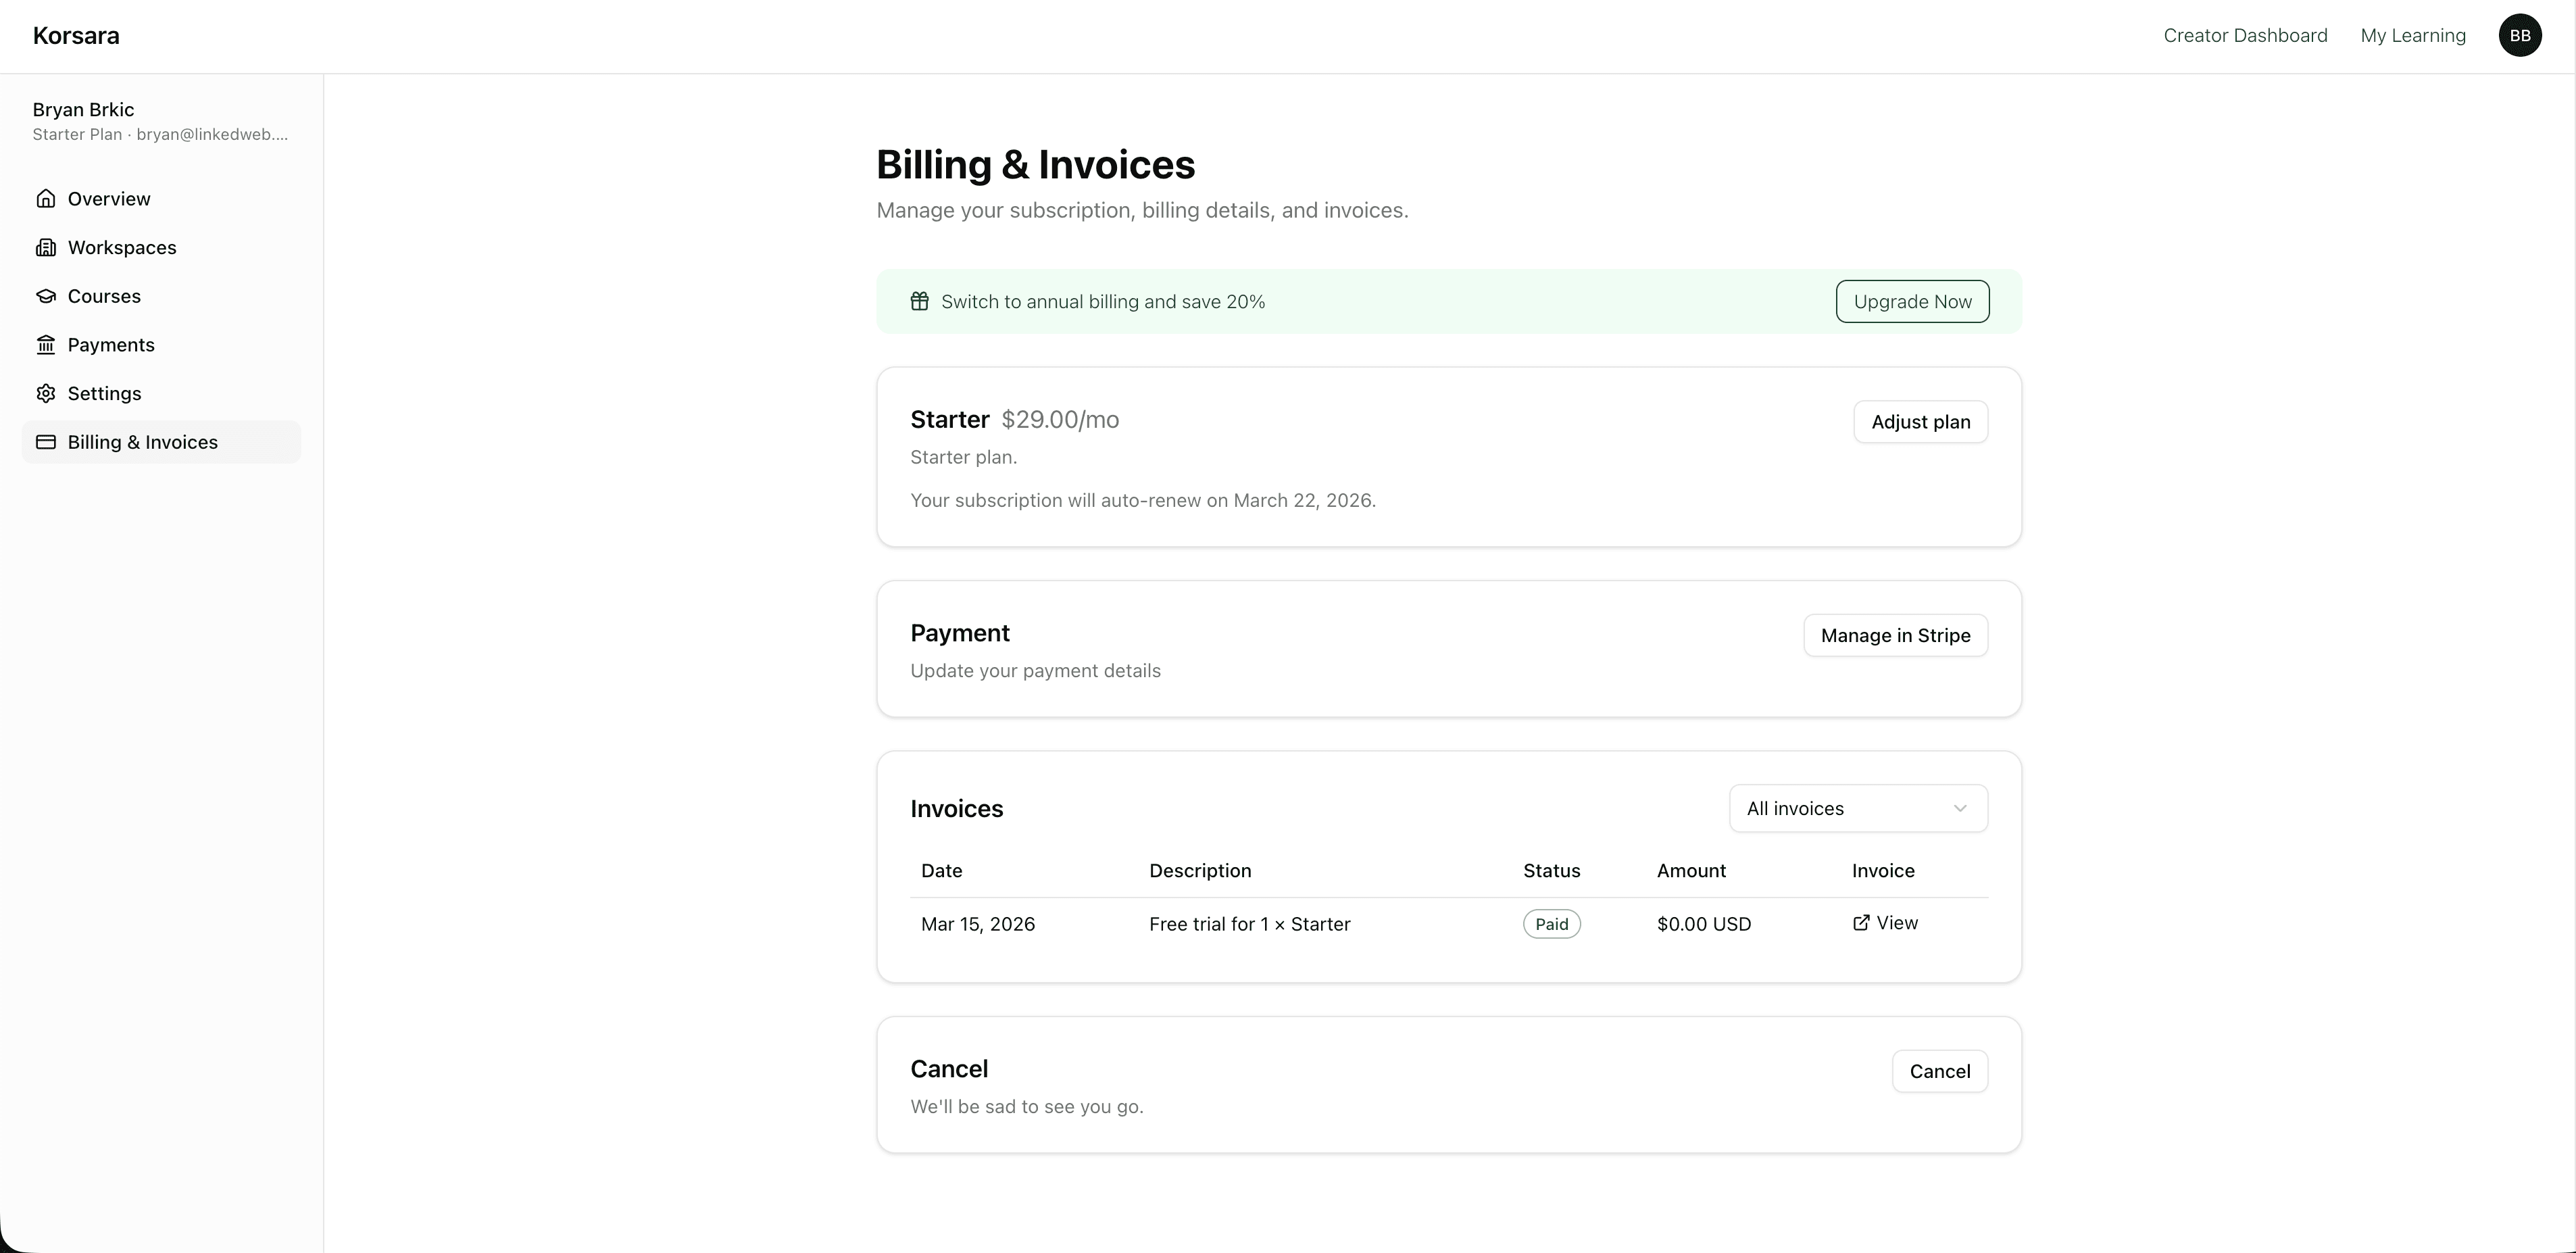Cancel the subscription

point(1940,1070)
